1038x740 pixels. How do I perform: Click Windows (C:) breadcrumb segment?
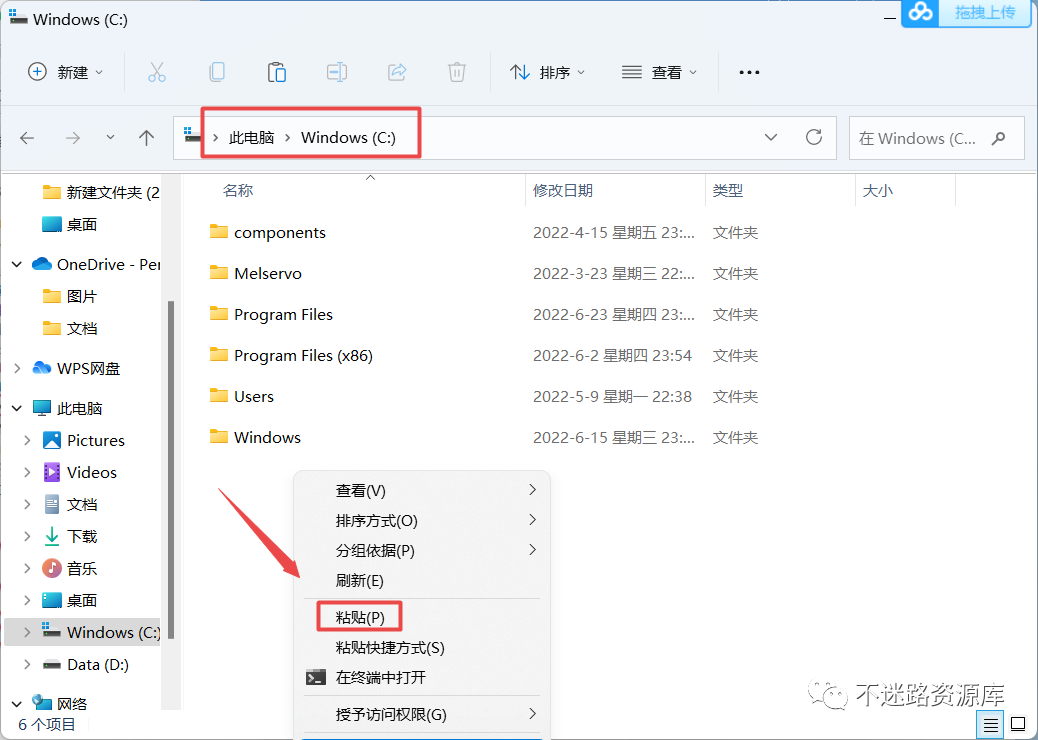point(348,138)
